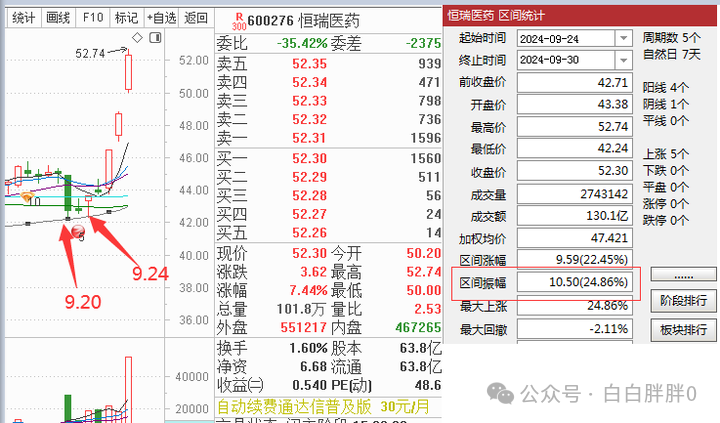Open 阶段排行 ranking

coord(683,301)
